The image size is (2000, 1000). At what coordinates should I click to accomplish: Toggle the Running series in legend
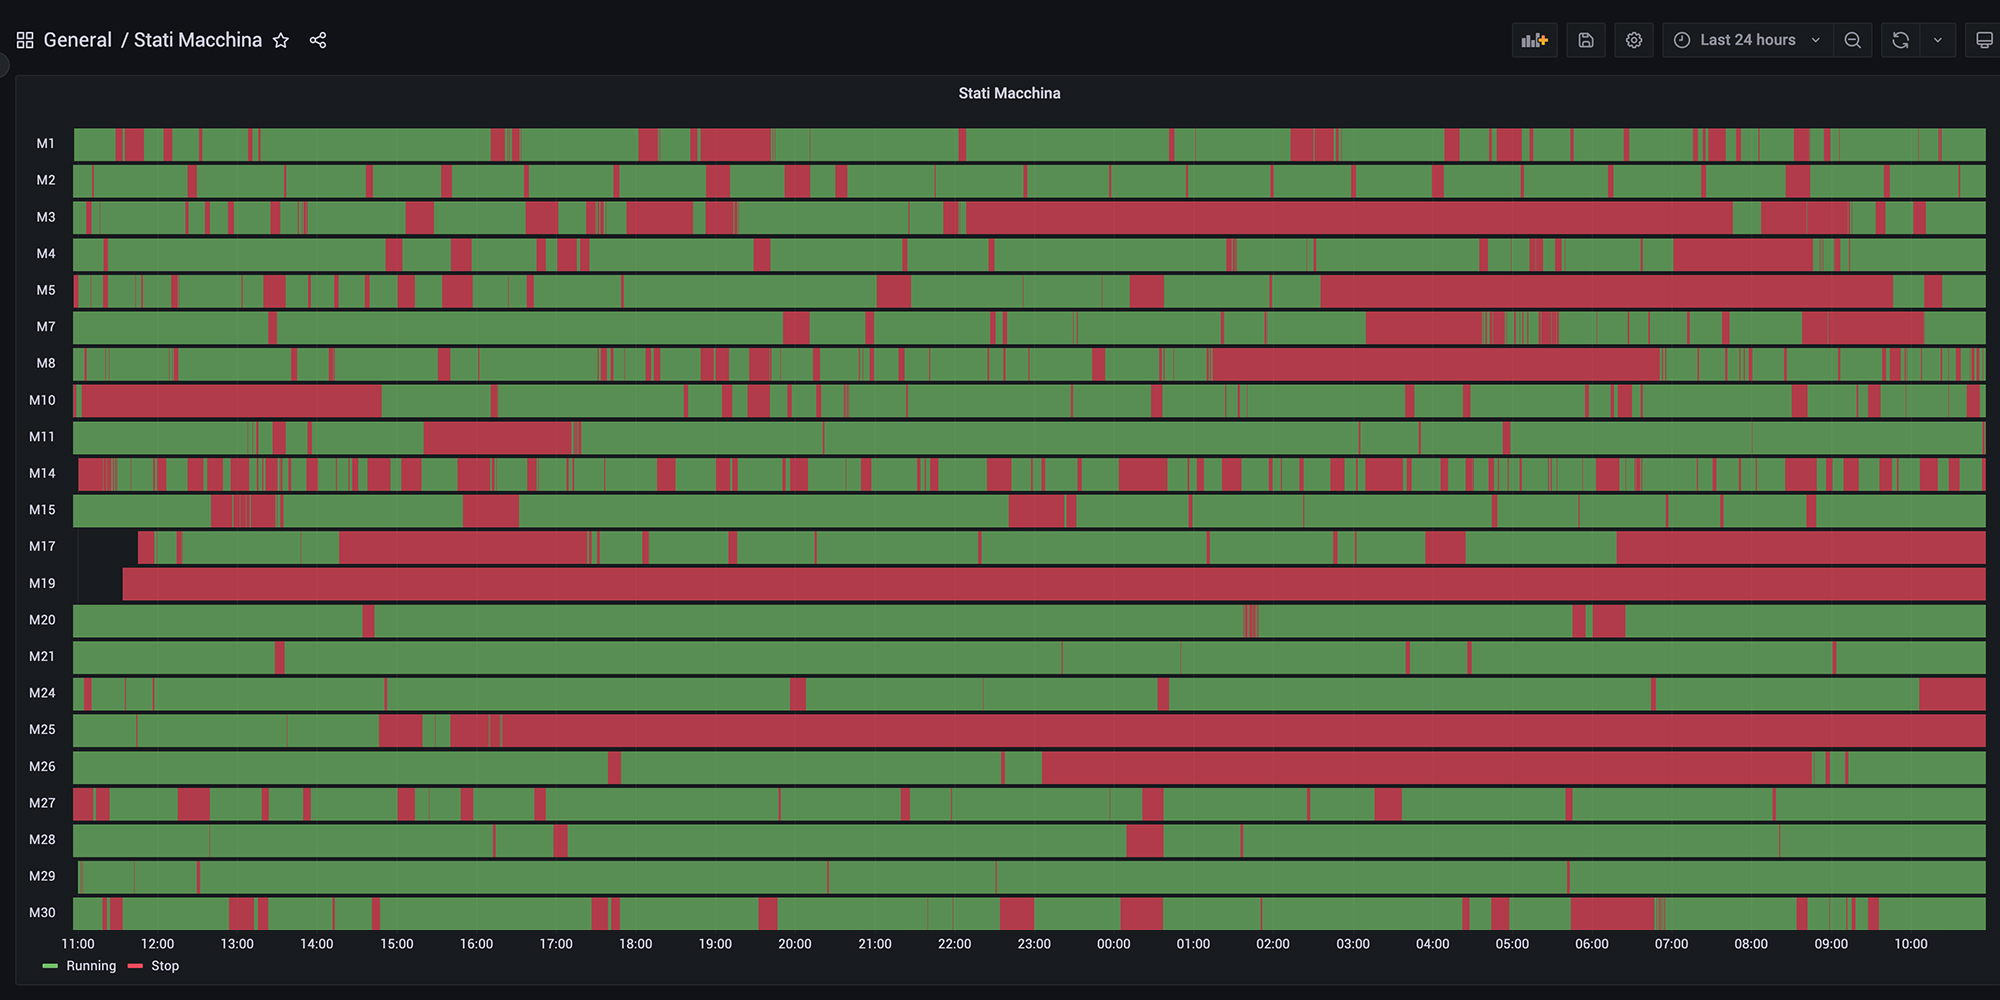(x=91, y=966)
